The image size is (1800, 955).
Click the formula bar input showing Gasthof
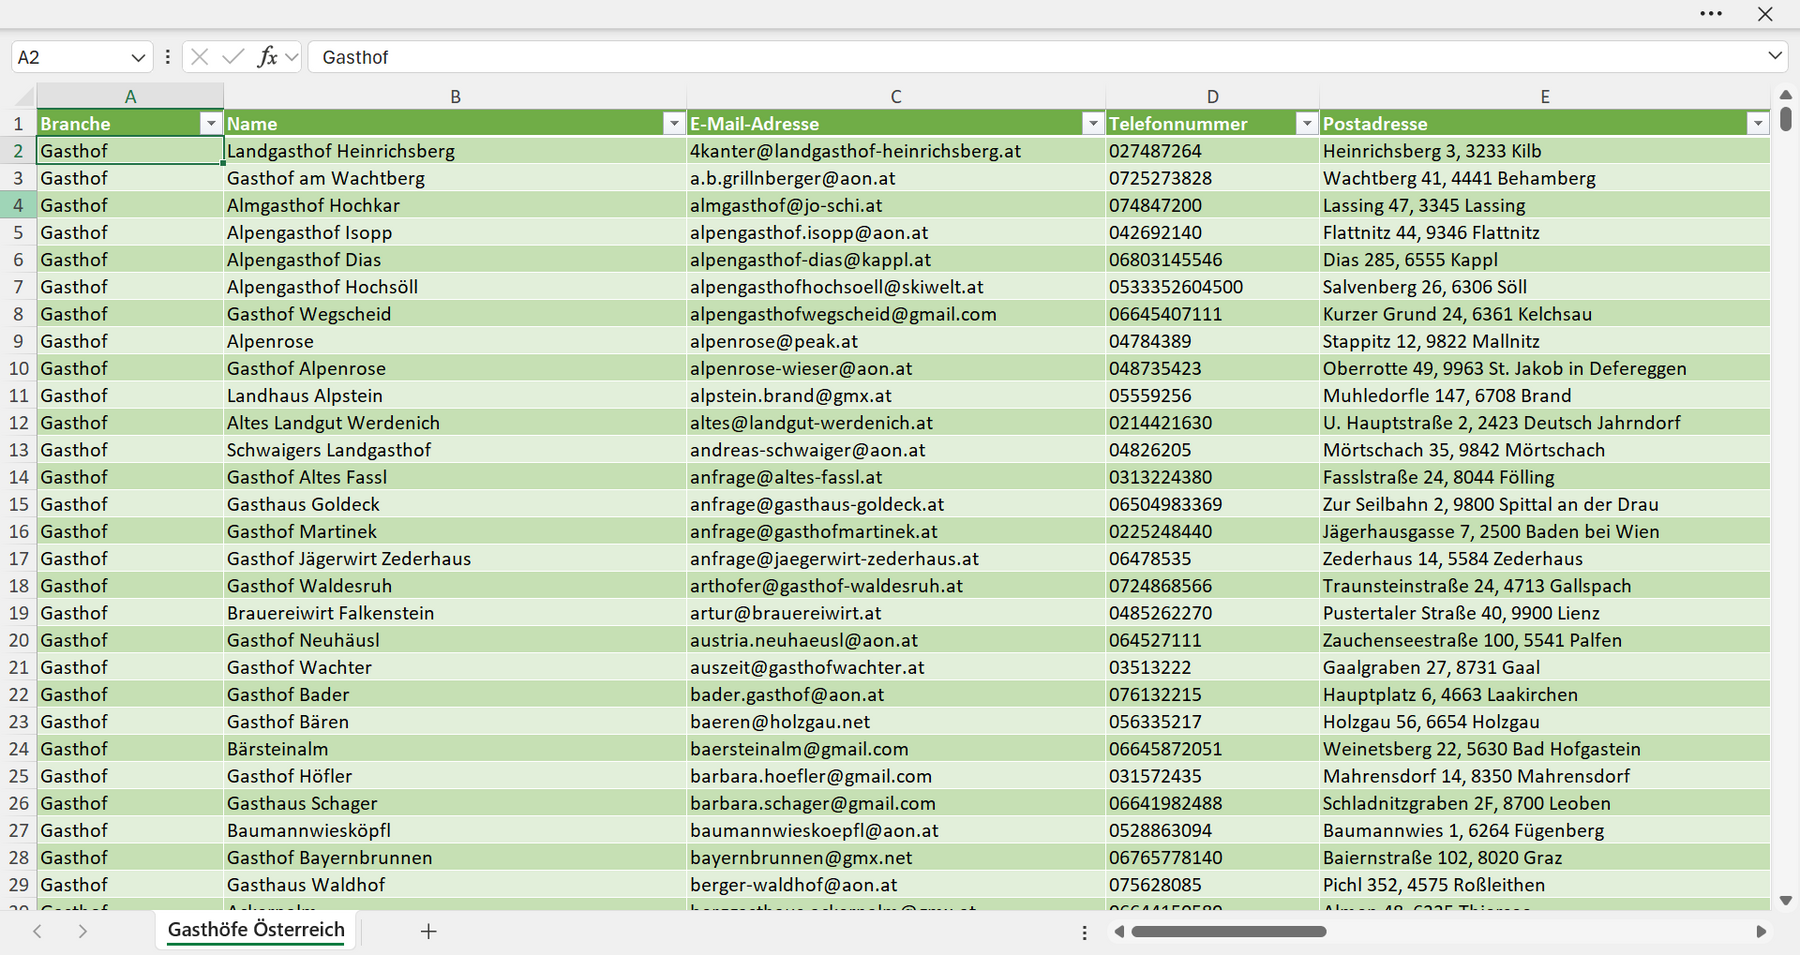(1035, 57)
